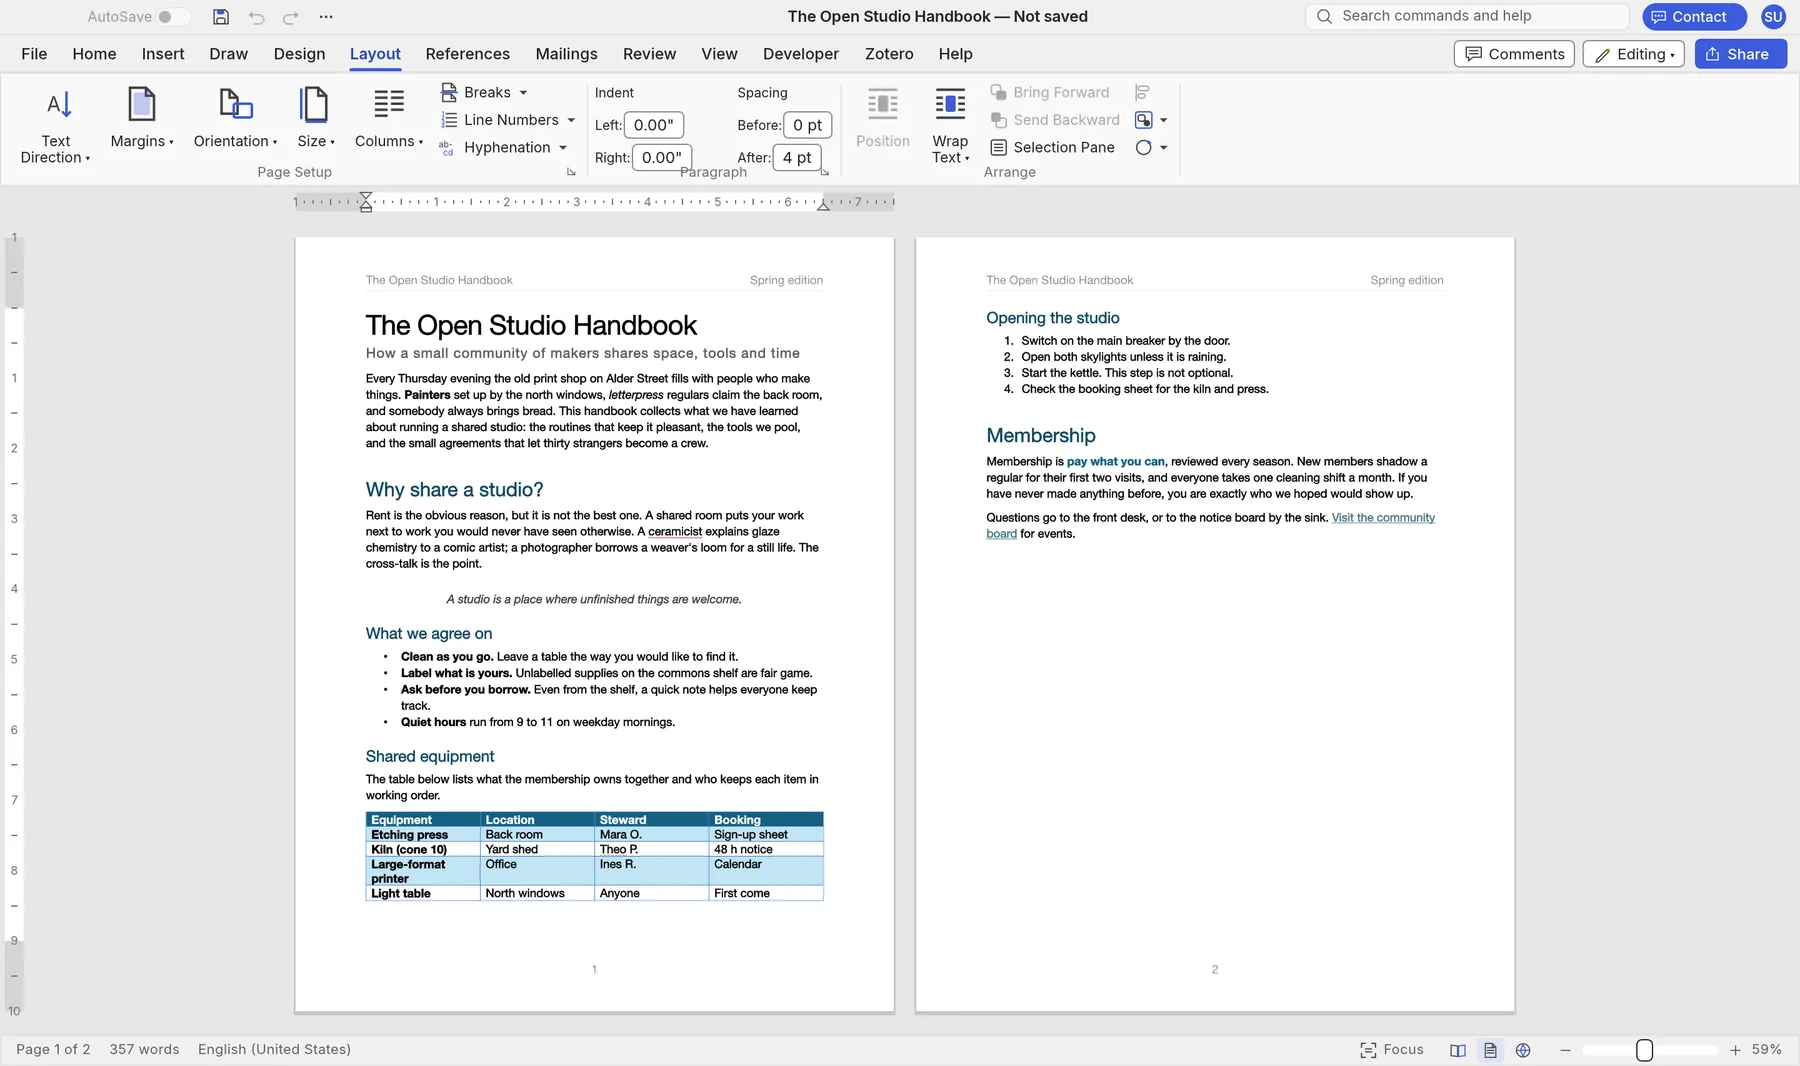
Task: Click the Contact button
Action: [1694, 17]
